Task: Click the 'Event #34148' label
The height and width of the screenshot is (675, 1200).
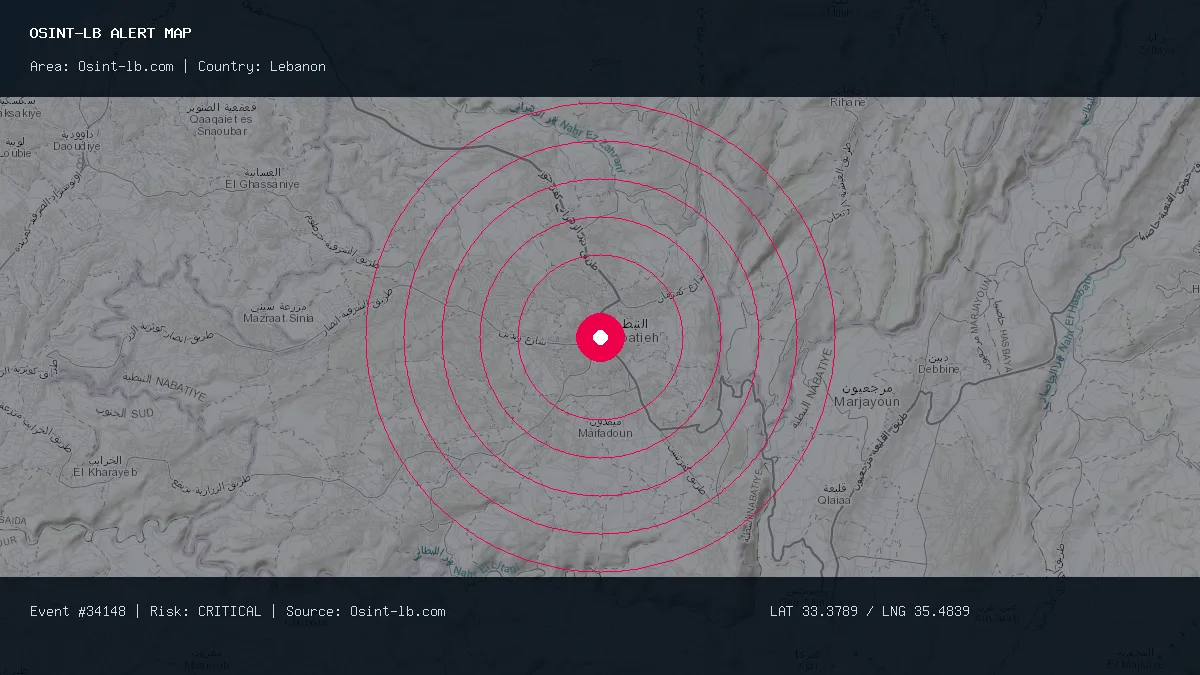Action: pyautogui.click(x=78, y=611)
